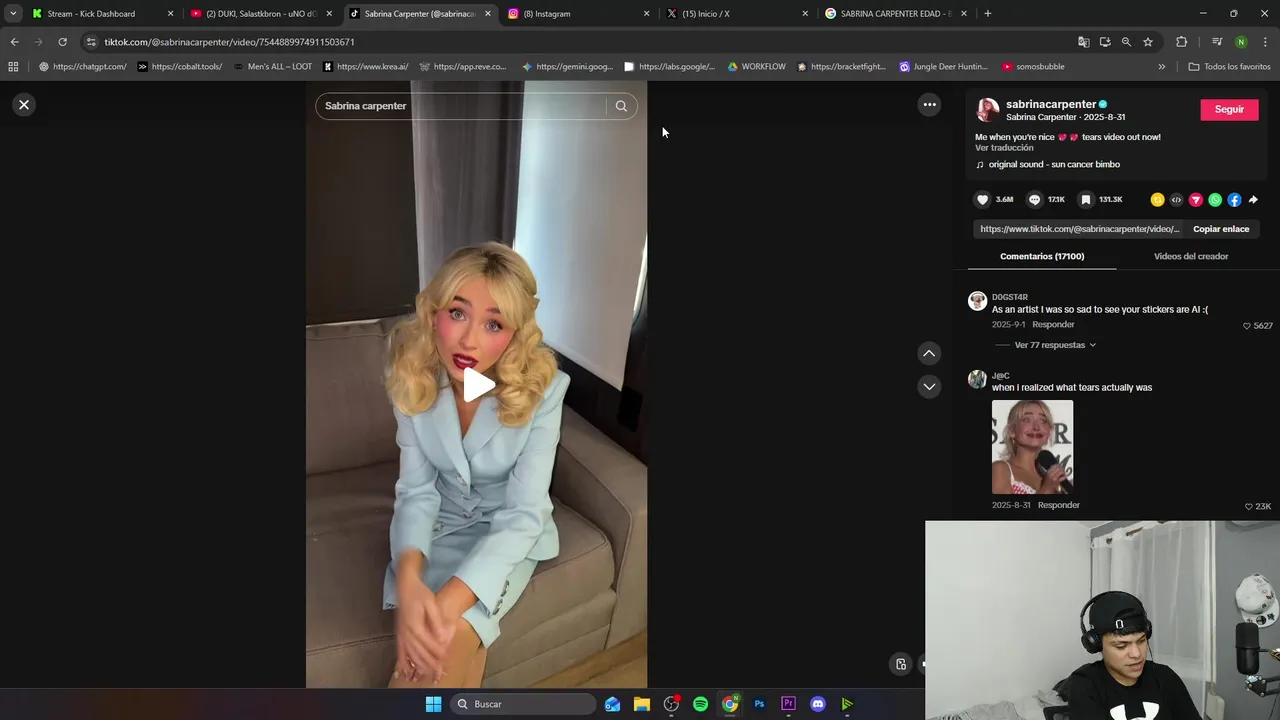Play the paused TikTok video
Viewport: 1280px width, 720px height.
tap(477, 385)
